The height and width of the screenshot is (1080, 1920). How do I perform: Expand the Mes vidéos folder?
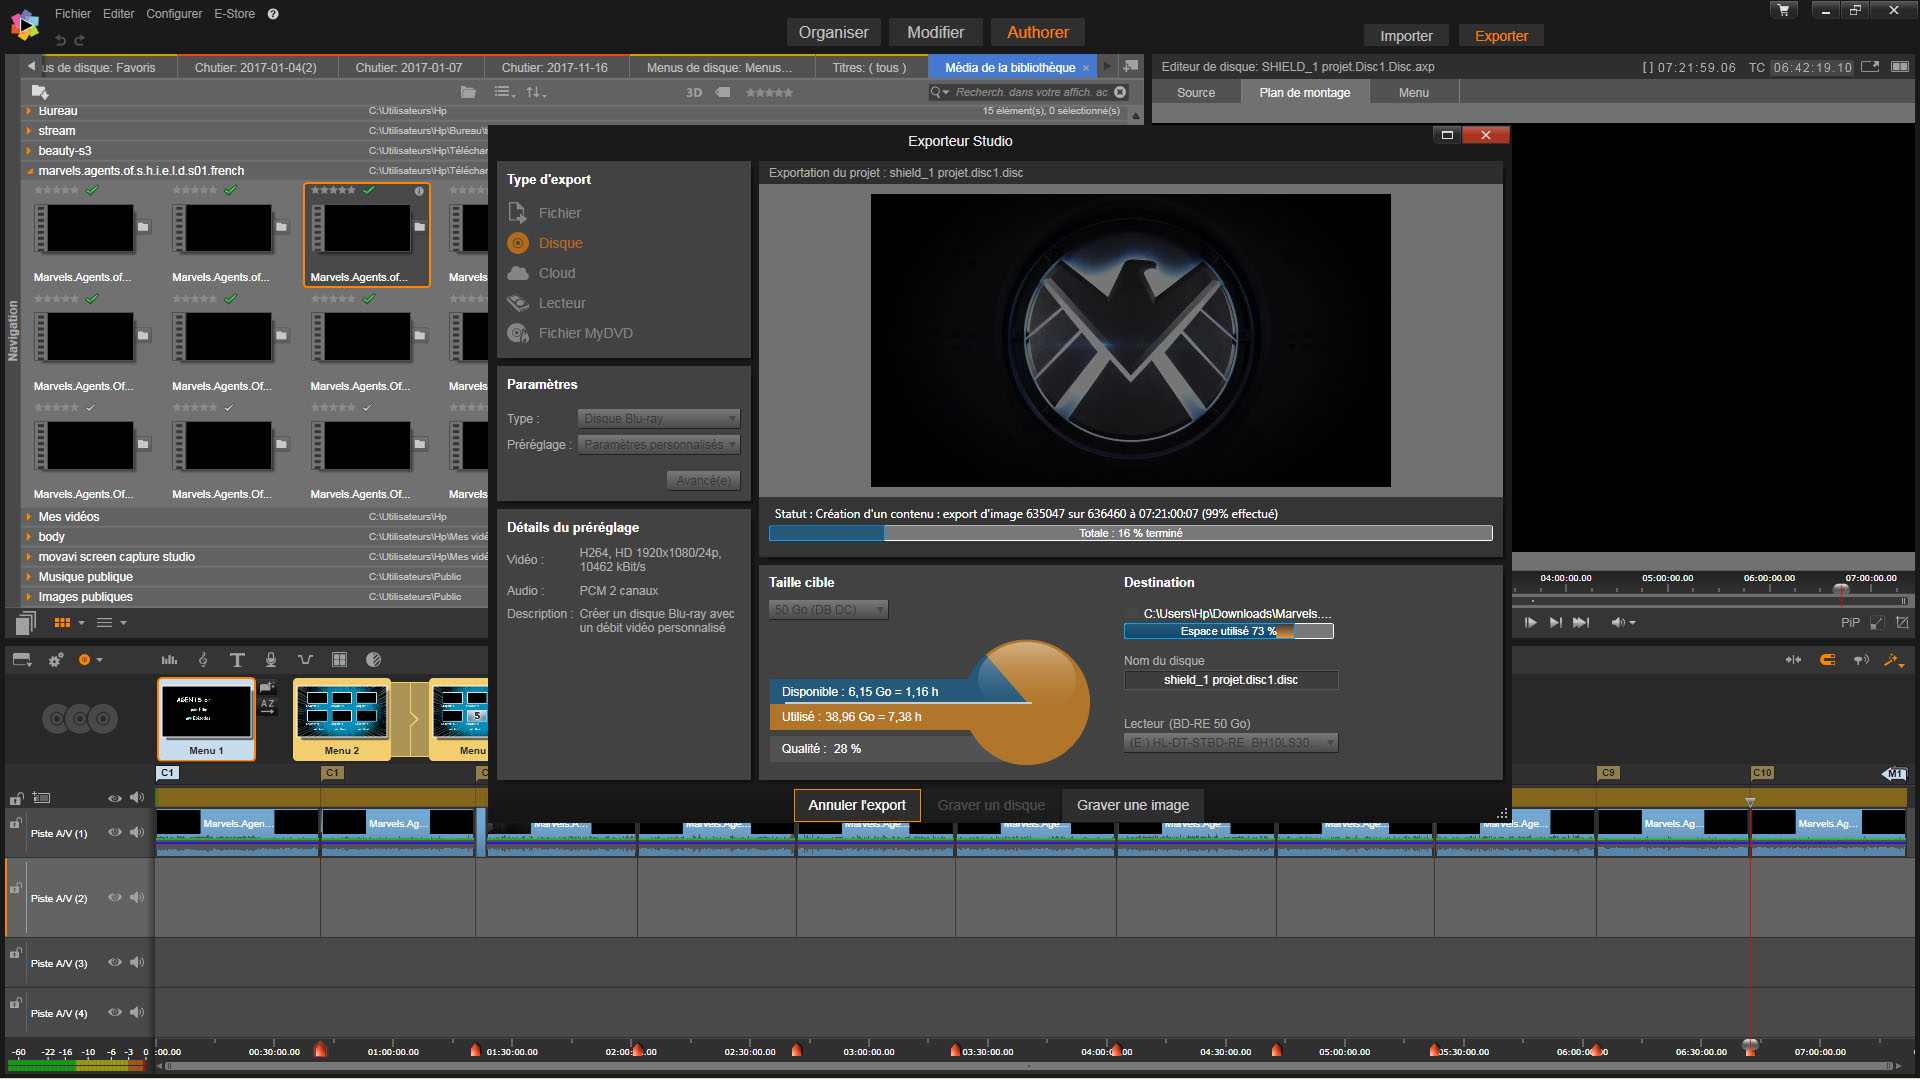[x=29, y=517]
